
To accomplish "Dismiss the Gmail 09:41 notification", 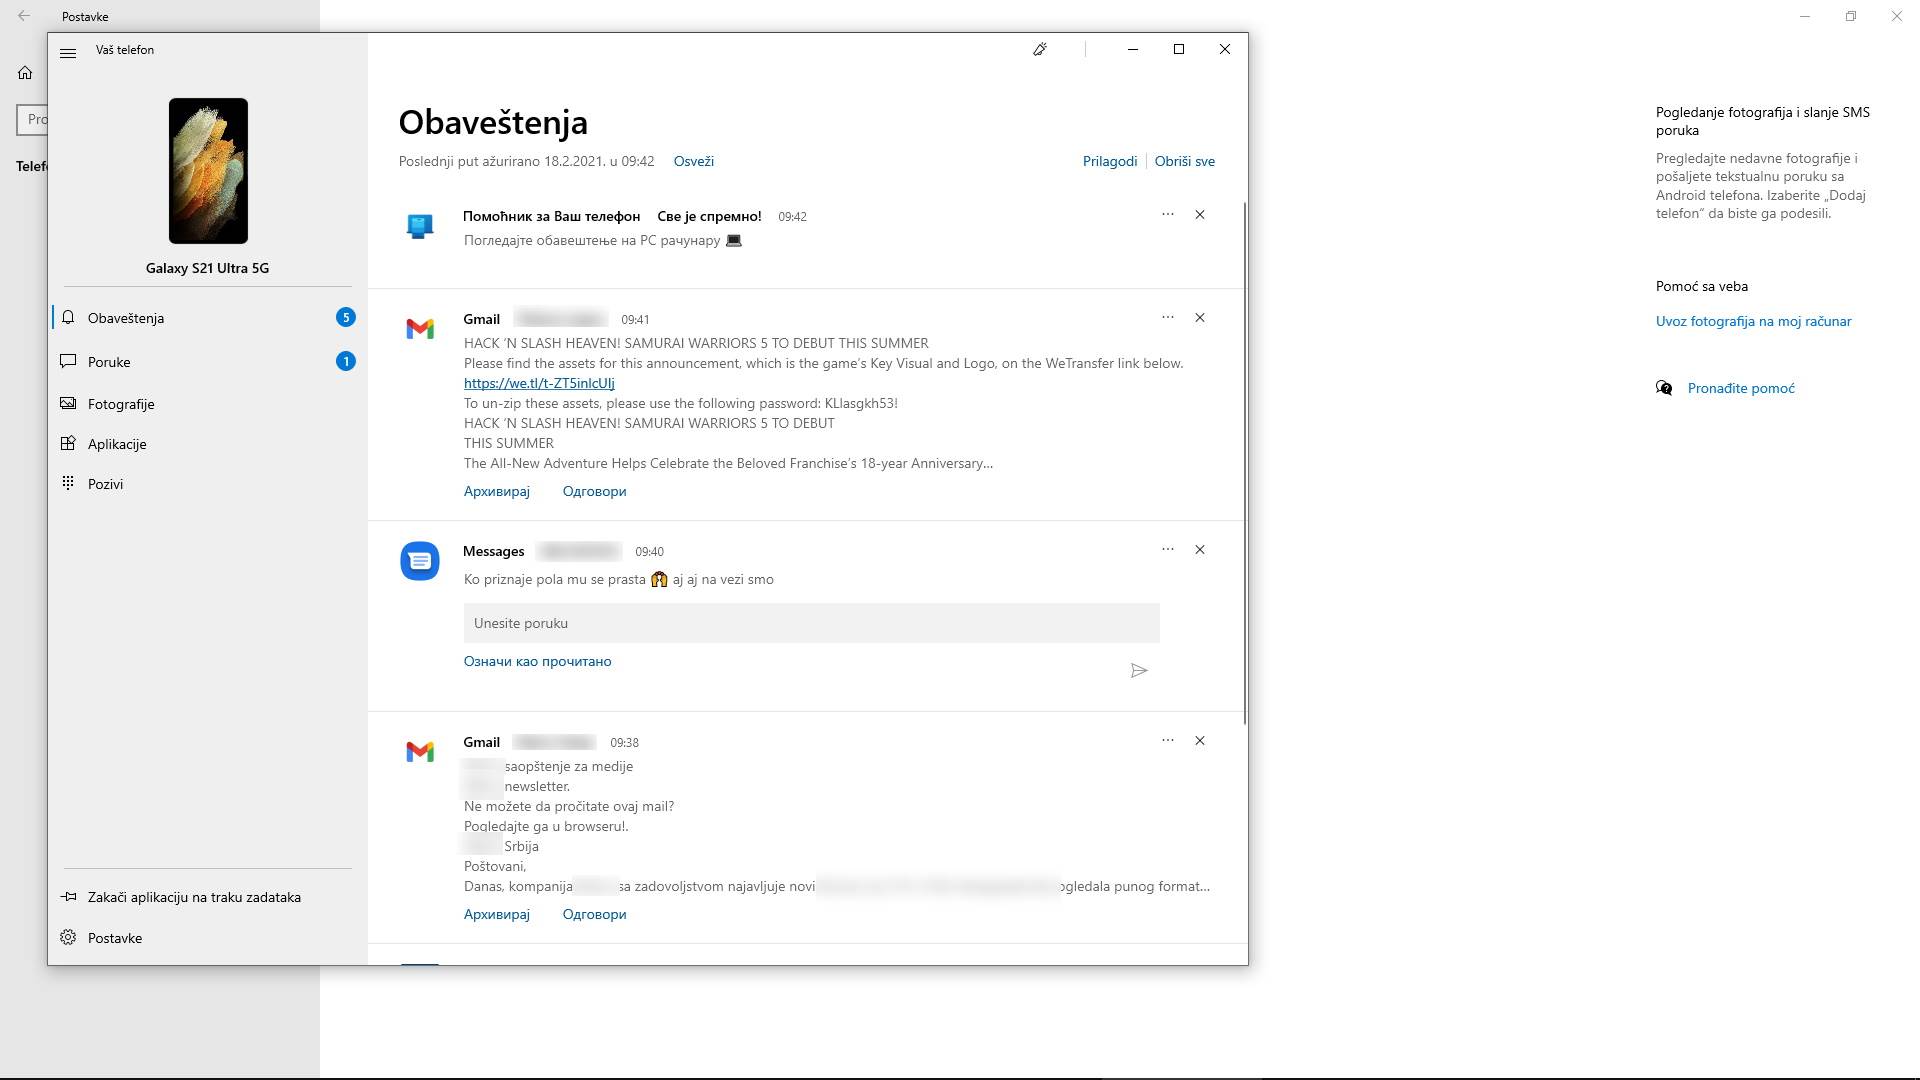I will pos(1200,317).
